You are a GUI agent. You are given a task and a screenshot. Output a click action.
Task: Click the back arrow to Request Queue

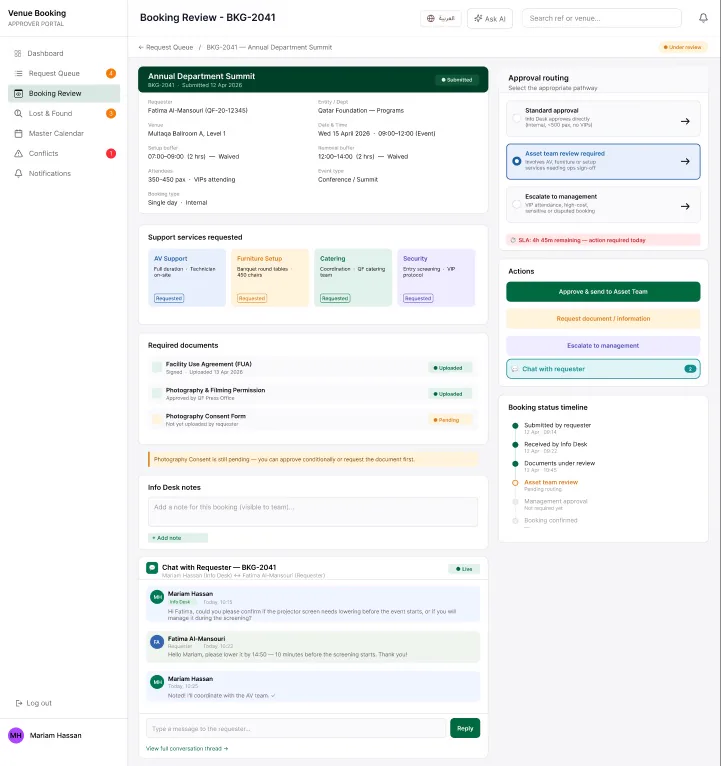tap(141, 47)
